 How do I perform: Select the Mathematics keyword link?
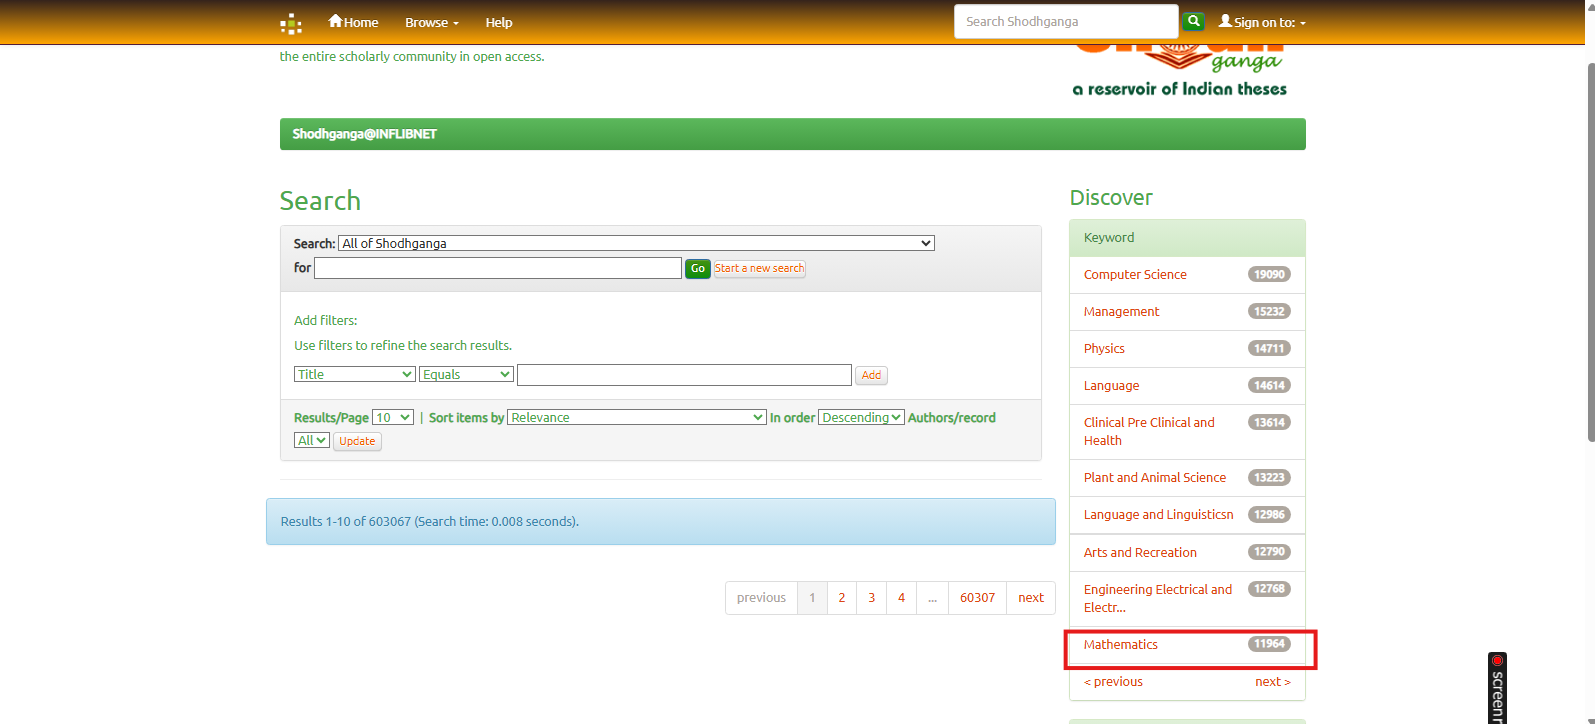point(1120,645)
